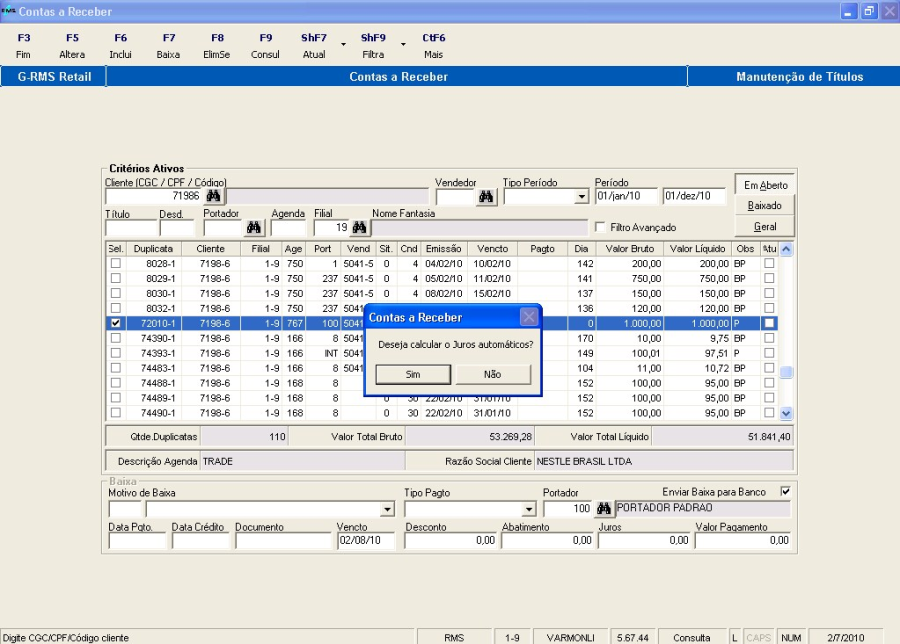Open Portador lookup binoculars in Critérios Ativos
The width and height of the screenshot is (900, 644).
point(254,228)
